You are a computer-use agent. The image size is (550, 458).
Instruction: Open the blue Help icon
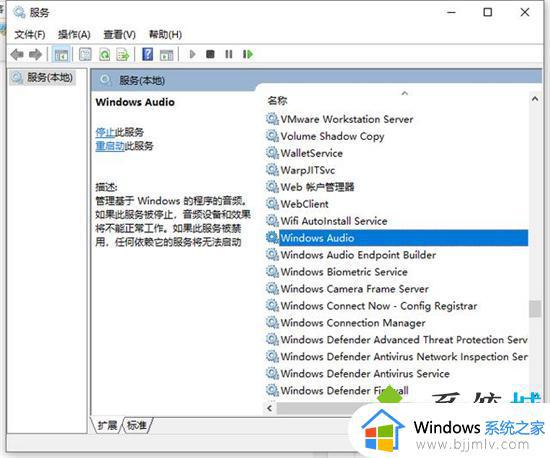coord(148,54)
